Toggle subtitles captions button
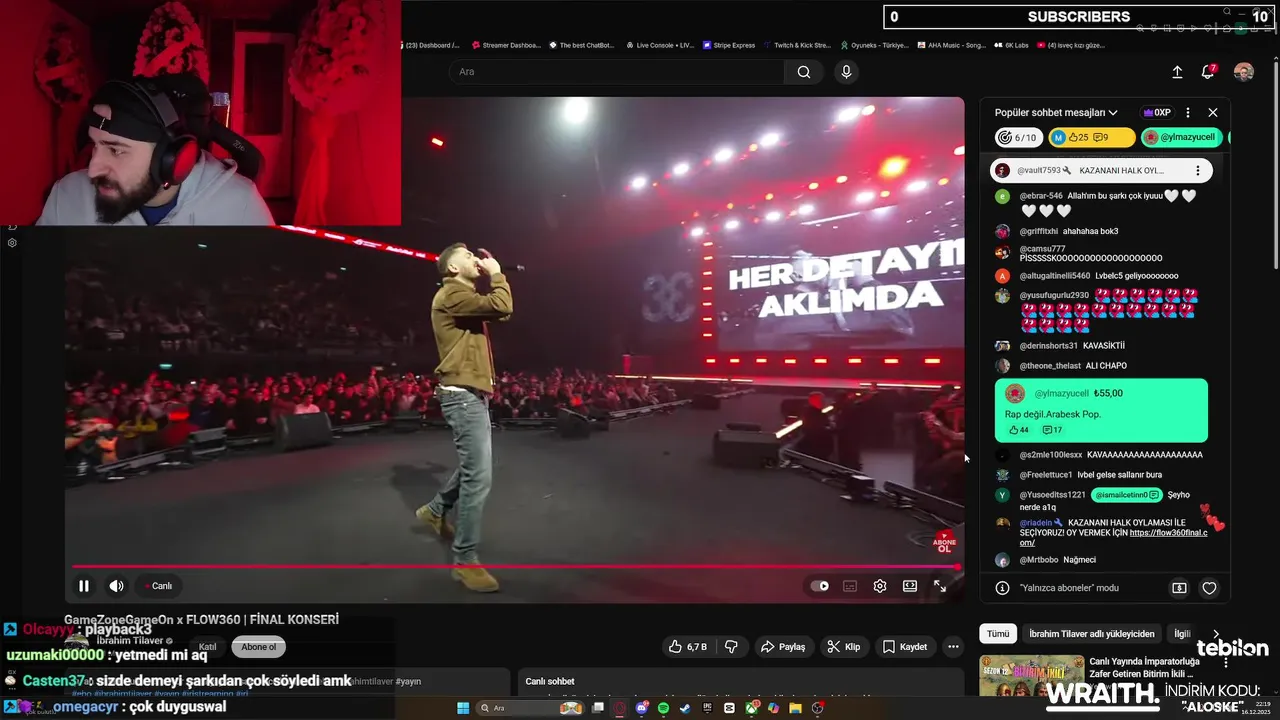The image size is (1280, 720). click(850, 586)
